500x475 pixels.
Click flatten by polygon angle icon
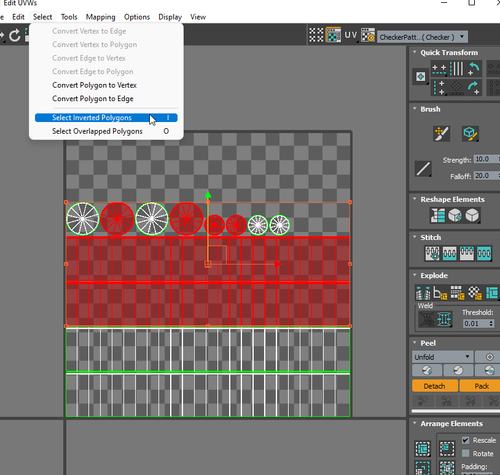click(440, 293)
